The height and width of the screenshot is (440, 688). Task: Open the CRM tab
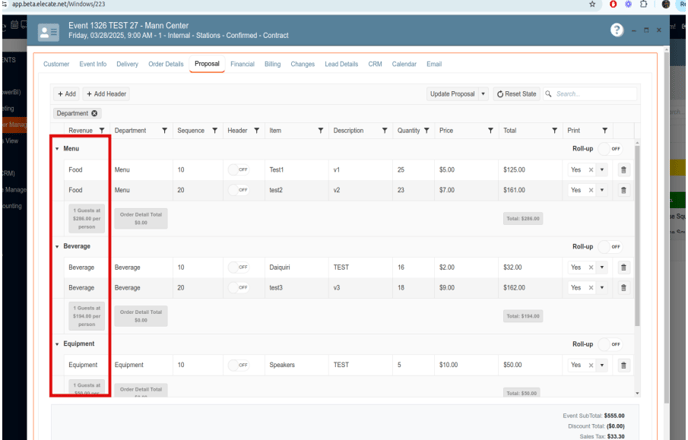tap(375, 64)
